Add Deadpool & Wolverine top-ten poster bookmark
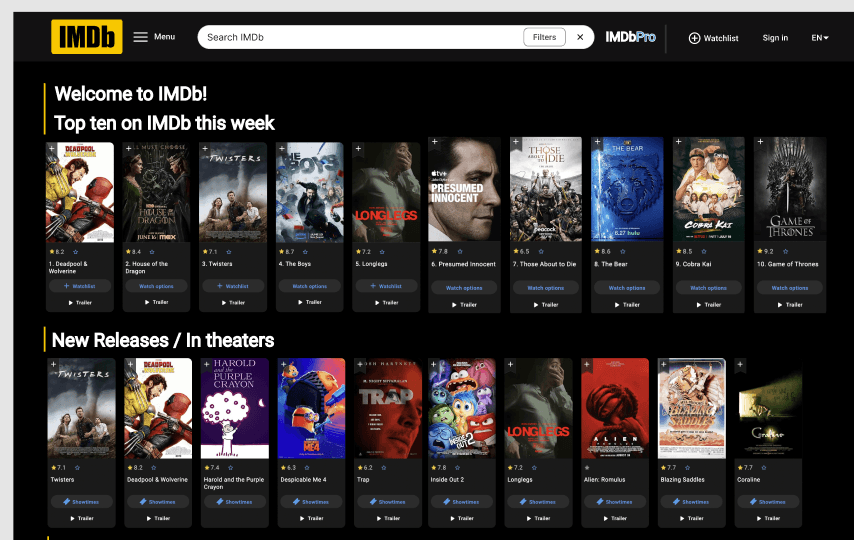 click(51, 148)
